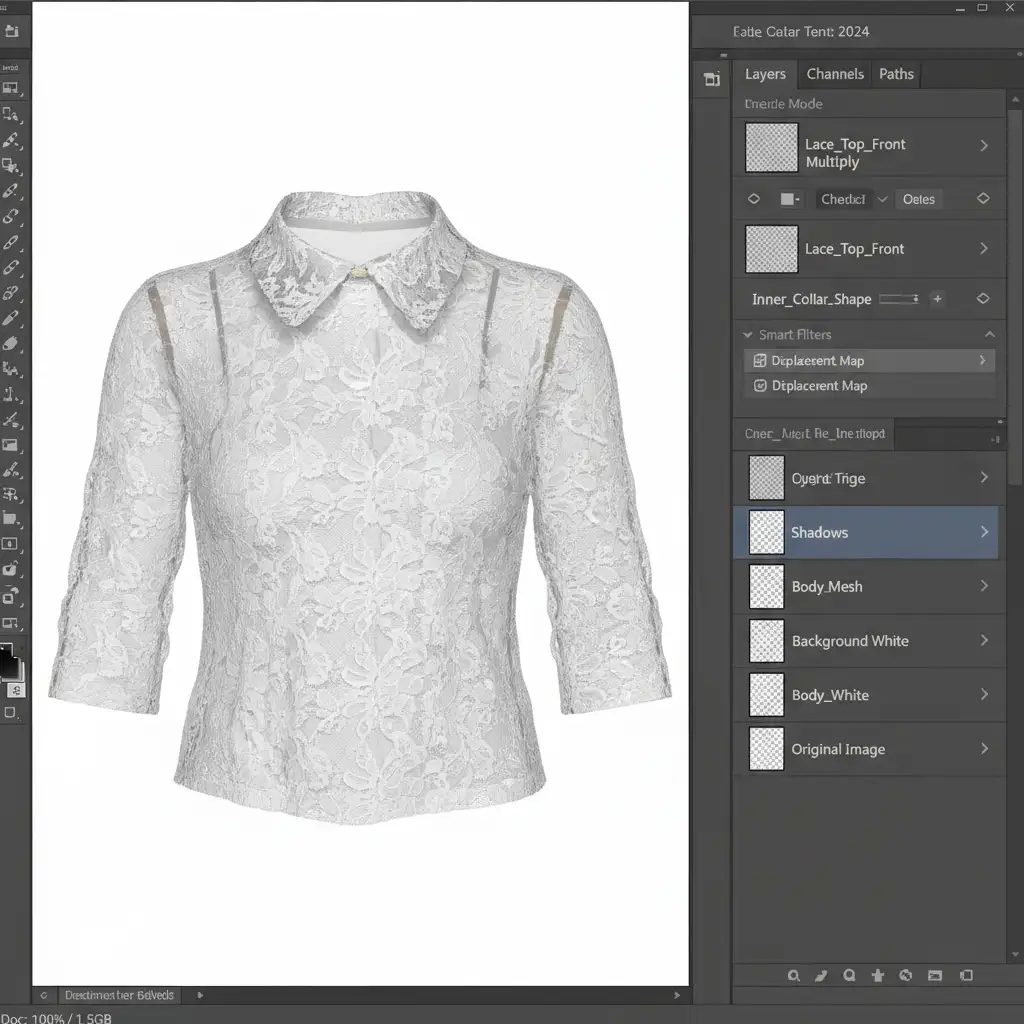This screenshot has height=1024, width=1024.
Task: Click the swap colors icon below color swatches
Action: coord(18,690)
